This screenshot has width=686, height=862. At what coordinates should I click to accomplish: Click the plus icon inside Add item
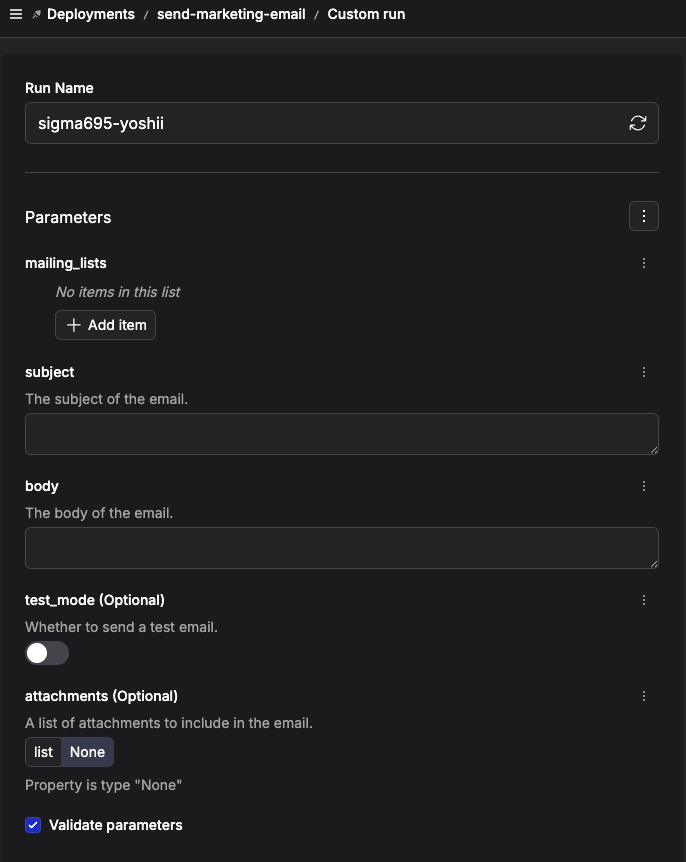point(74,324)
